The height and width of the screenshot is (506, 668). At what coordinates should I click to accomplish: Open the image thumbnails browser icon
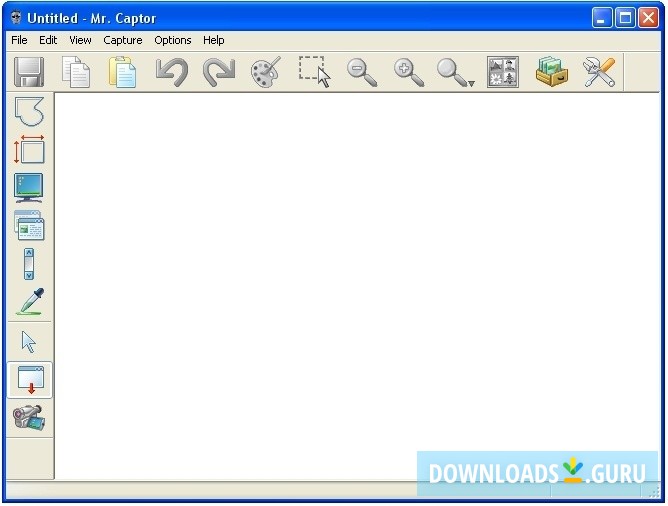pos(503,72)
